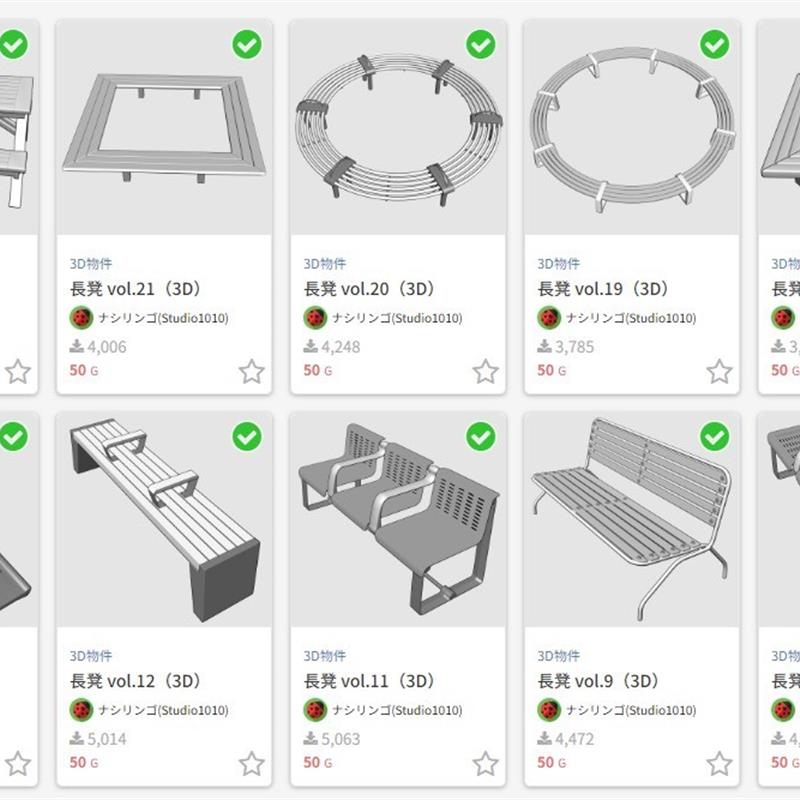Open square frame bench vol.21 thumbnail
Screen dimensions: 800x800
[164, 128]
